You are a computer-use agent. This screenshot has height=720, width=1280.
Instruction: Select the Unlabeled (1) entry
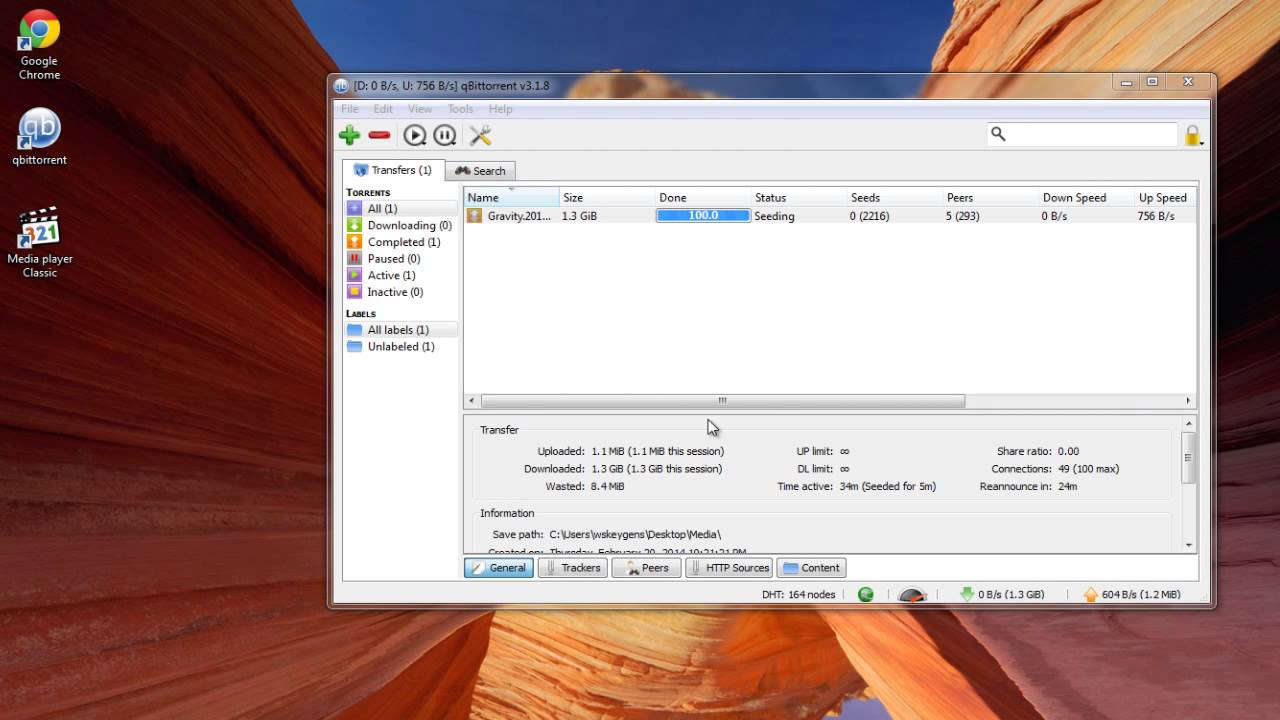click(x=400, y=347)
